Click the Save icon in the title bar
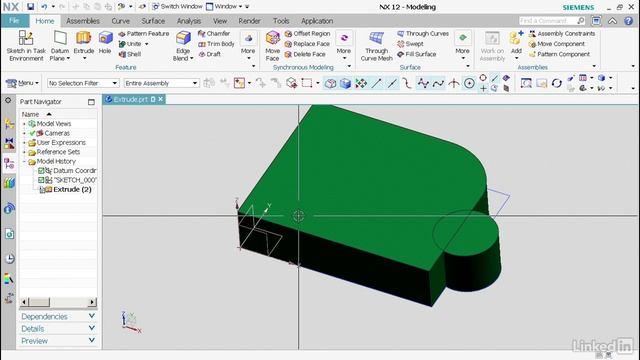This screenshot has height=360, width=640. pos(31,7)
